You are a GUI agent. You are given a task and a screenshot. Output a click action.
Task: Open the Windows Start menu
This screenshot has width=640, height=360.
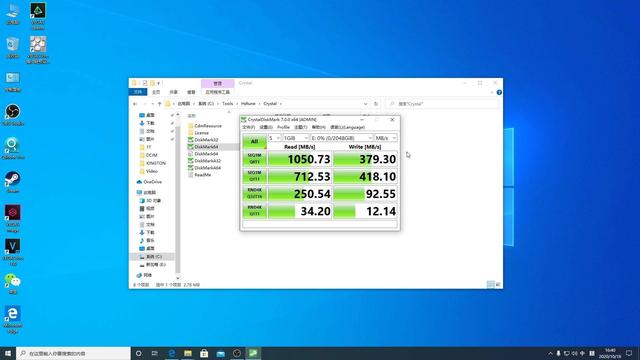coord(8,353)
